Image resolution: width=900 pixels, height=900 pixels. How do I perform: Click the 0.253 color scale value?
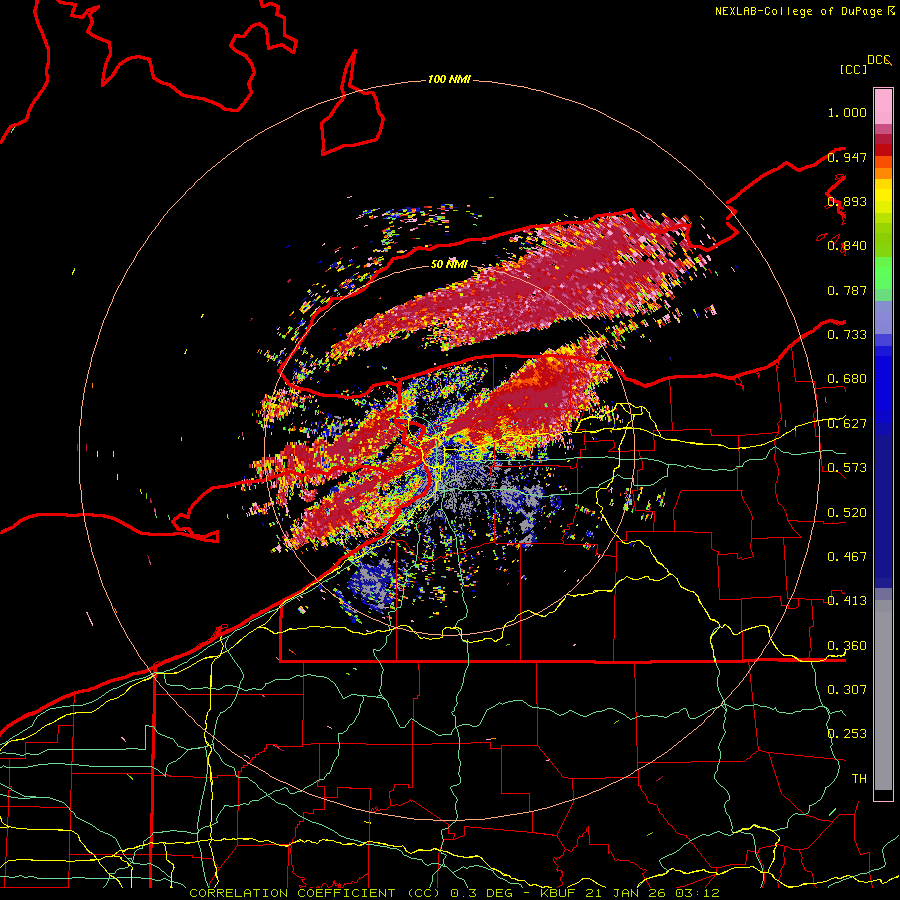847,734
